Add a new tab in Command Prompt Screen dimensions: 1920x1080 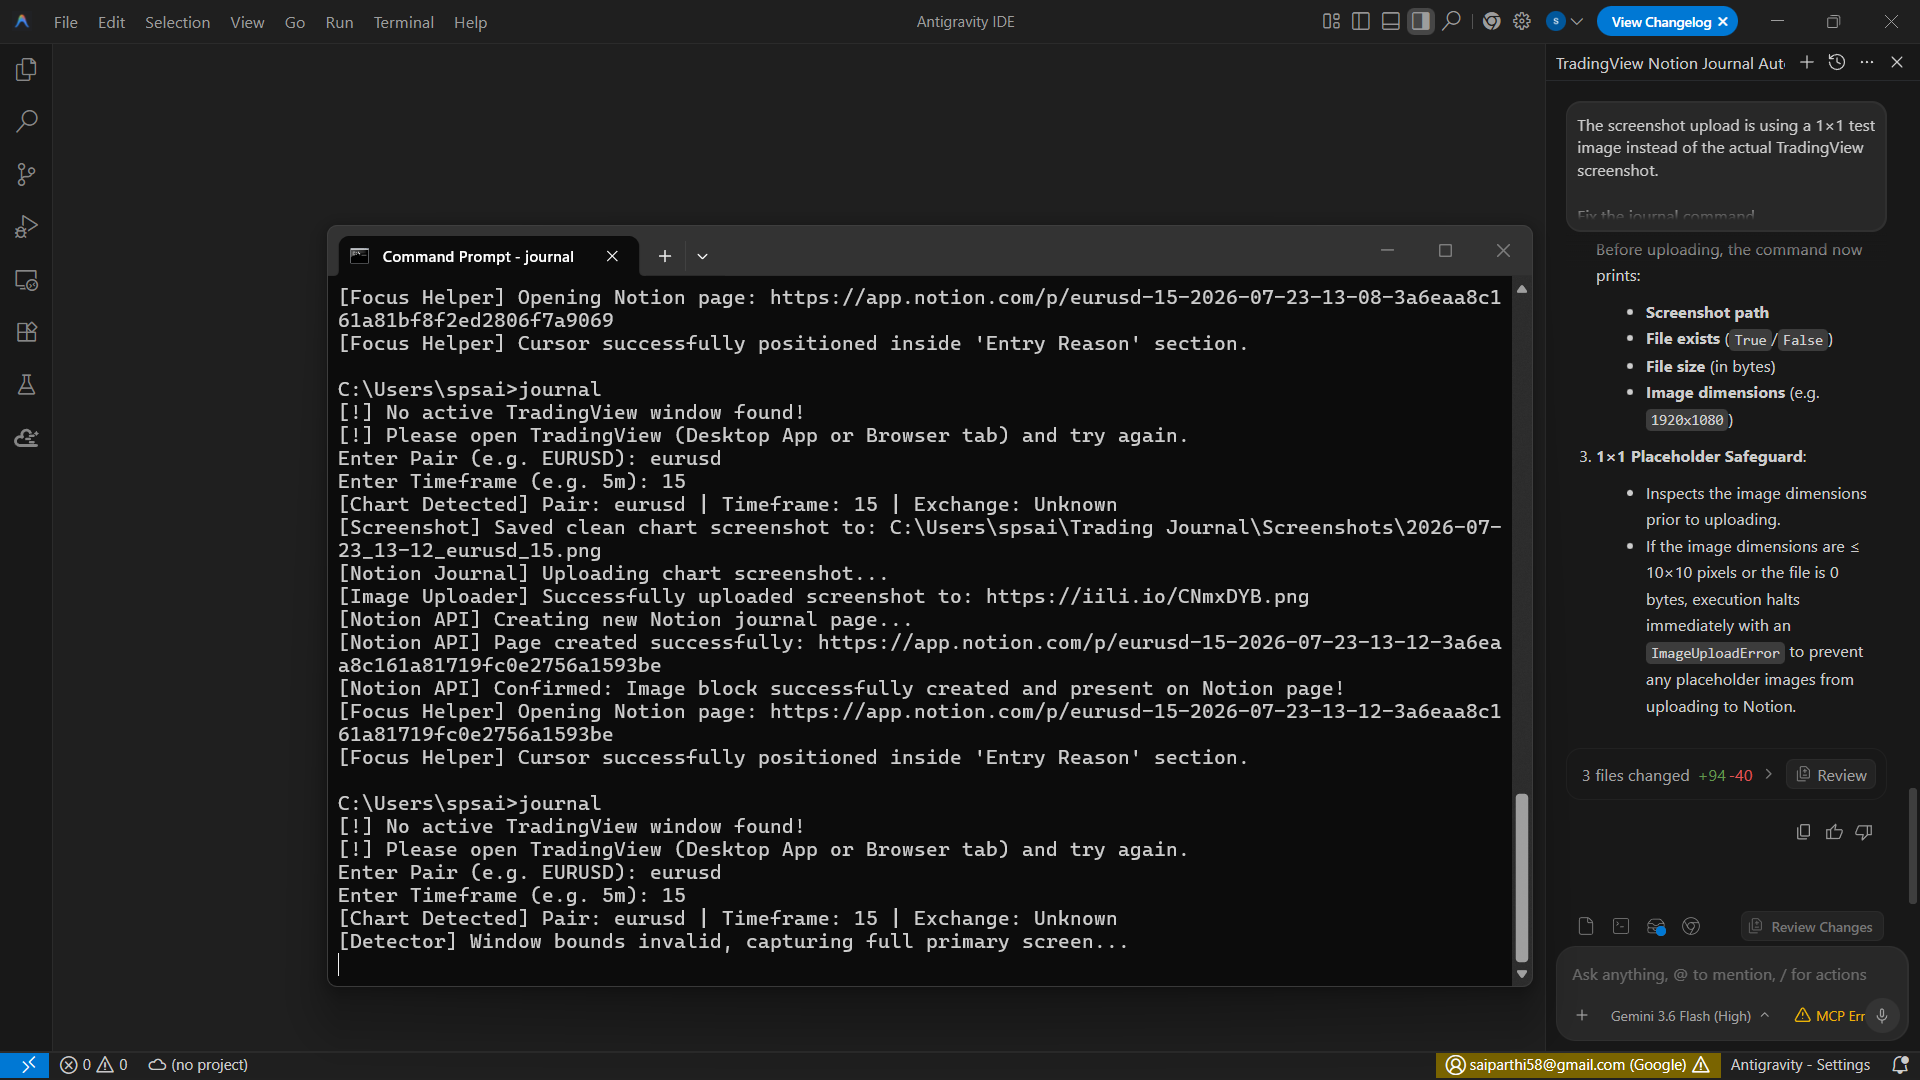tap(664, 256)
